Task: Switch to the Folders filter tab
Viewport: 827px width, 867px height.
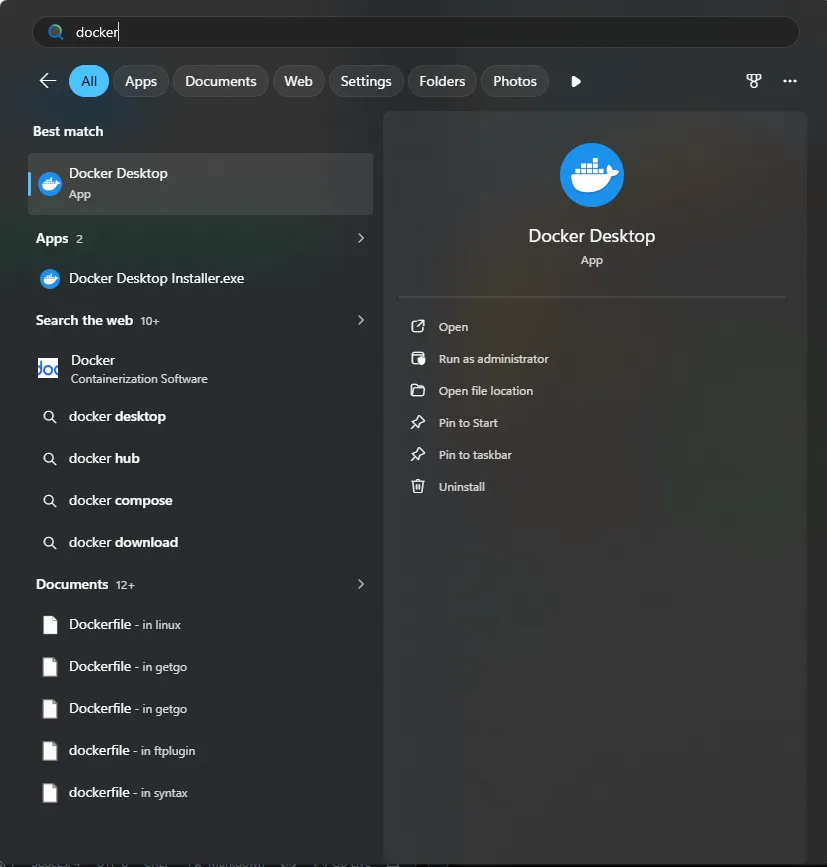Action: click(x=442, y=81)
